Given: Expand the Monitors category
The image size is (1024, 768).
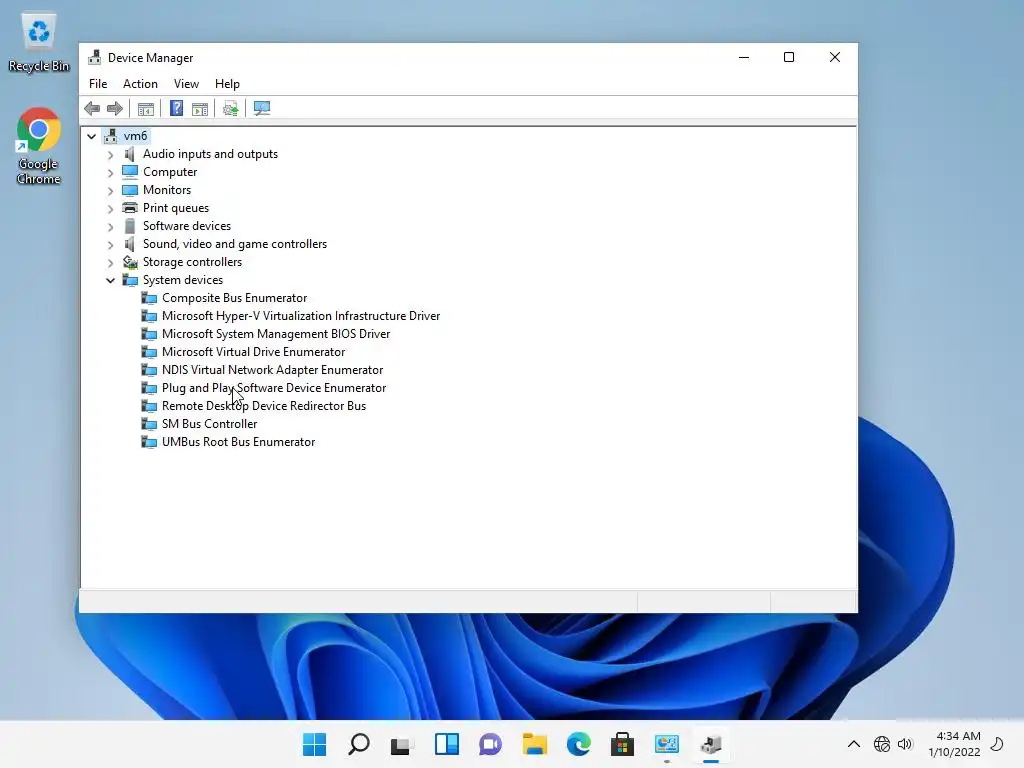Looking at the screenshot, I should pos(110,191).
